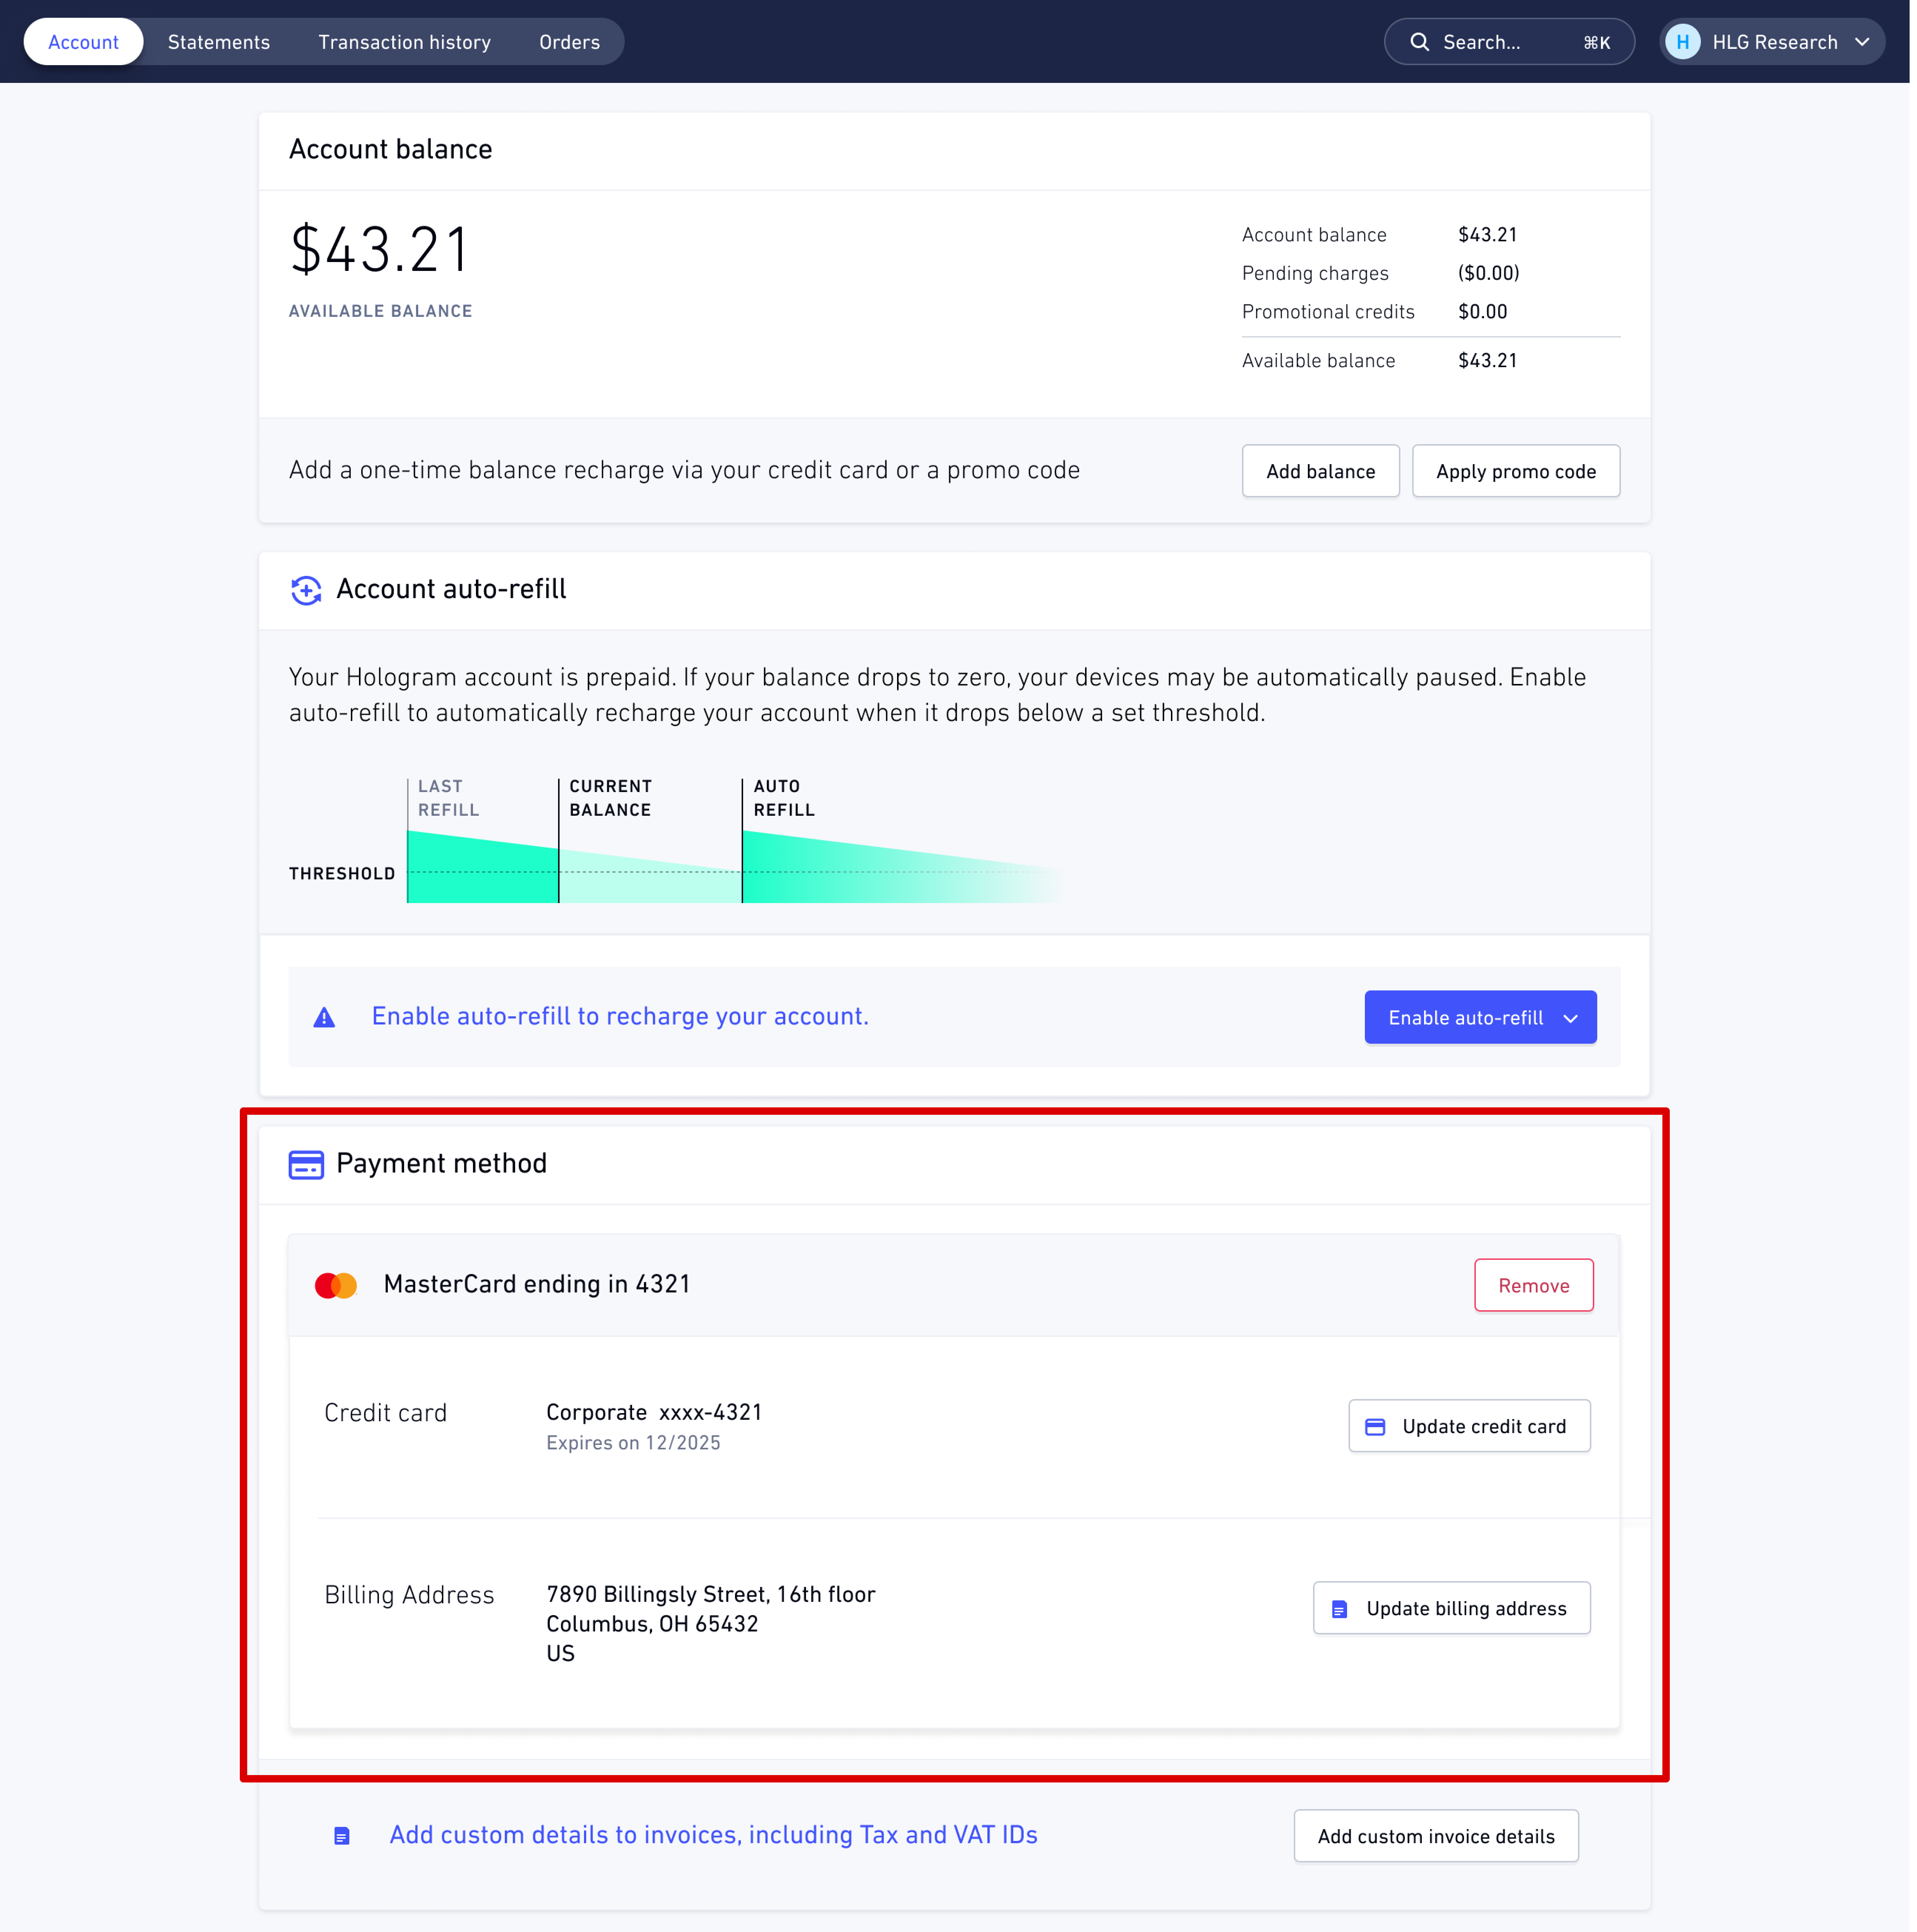Switch to the Statements tab
The image size is (1917, 1932).
tap(219, 42)
